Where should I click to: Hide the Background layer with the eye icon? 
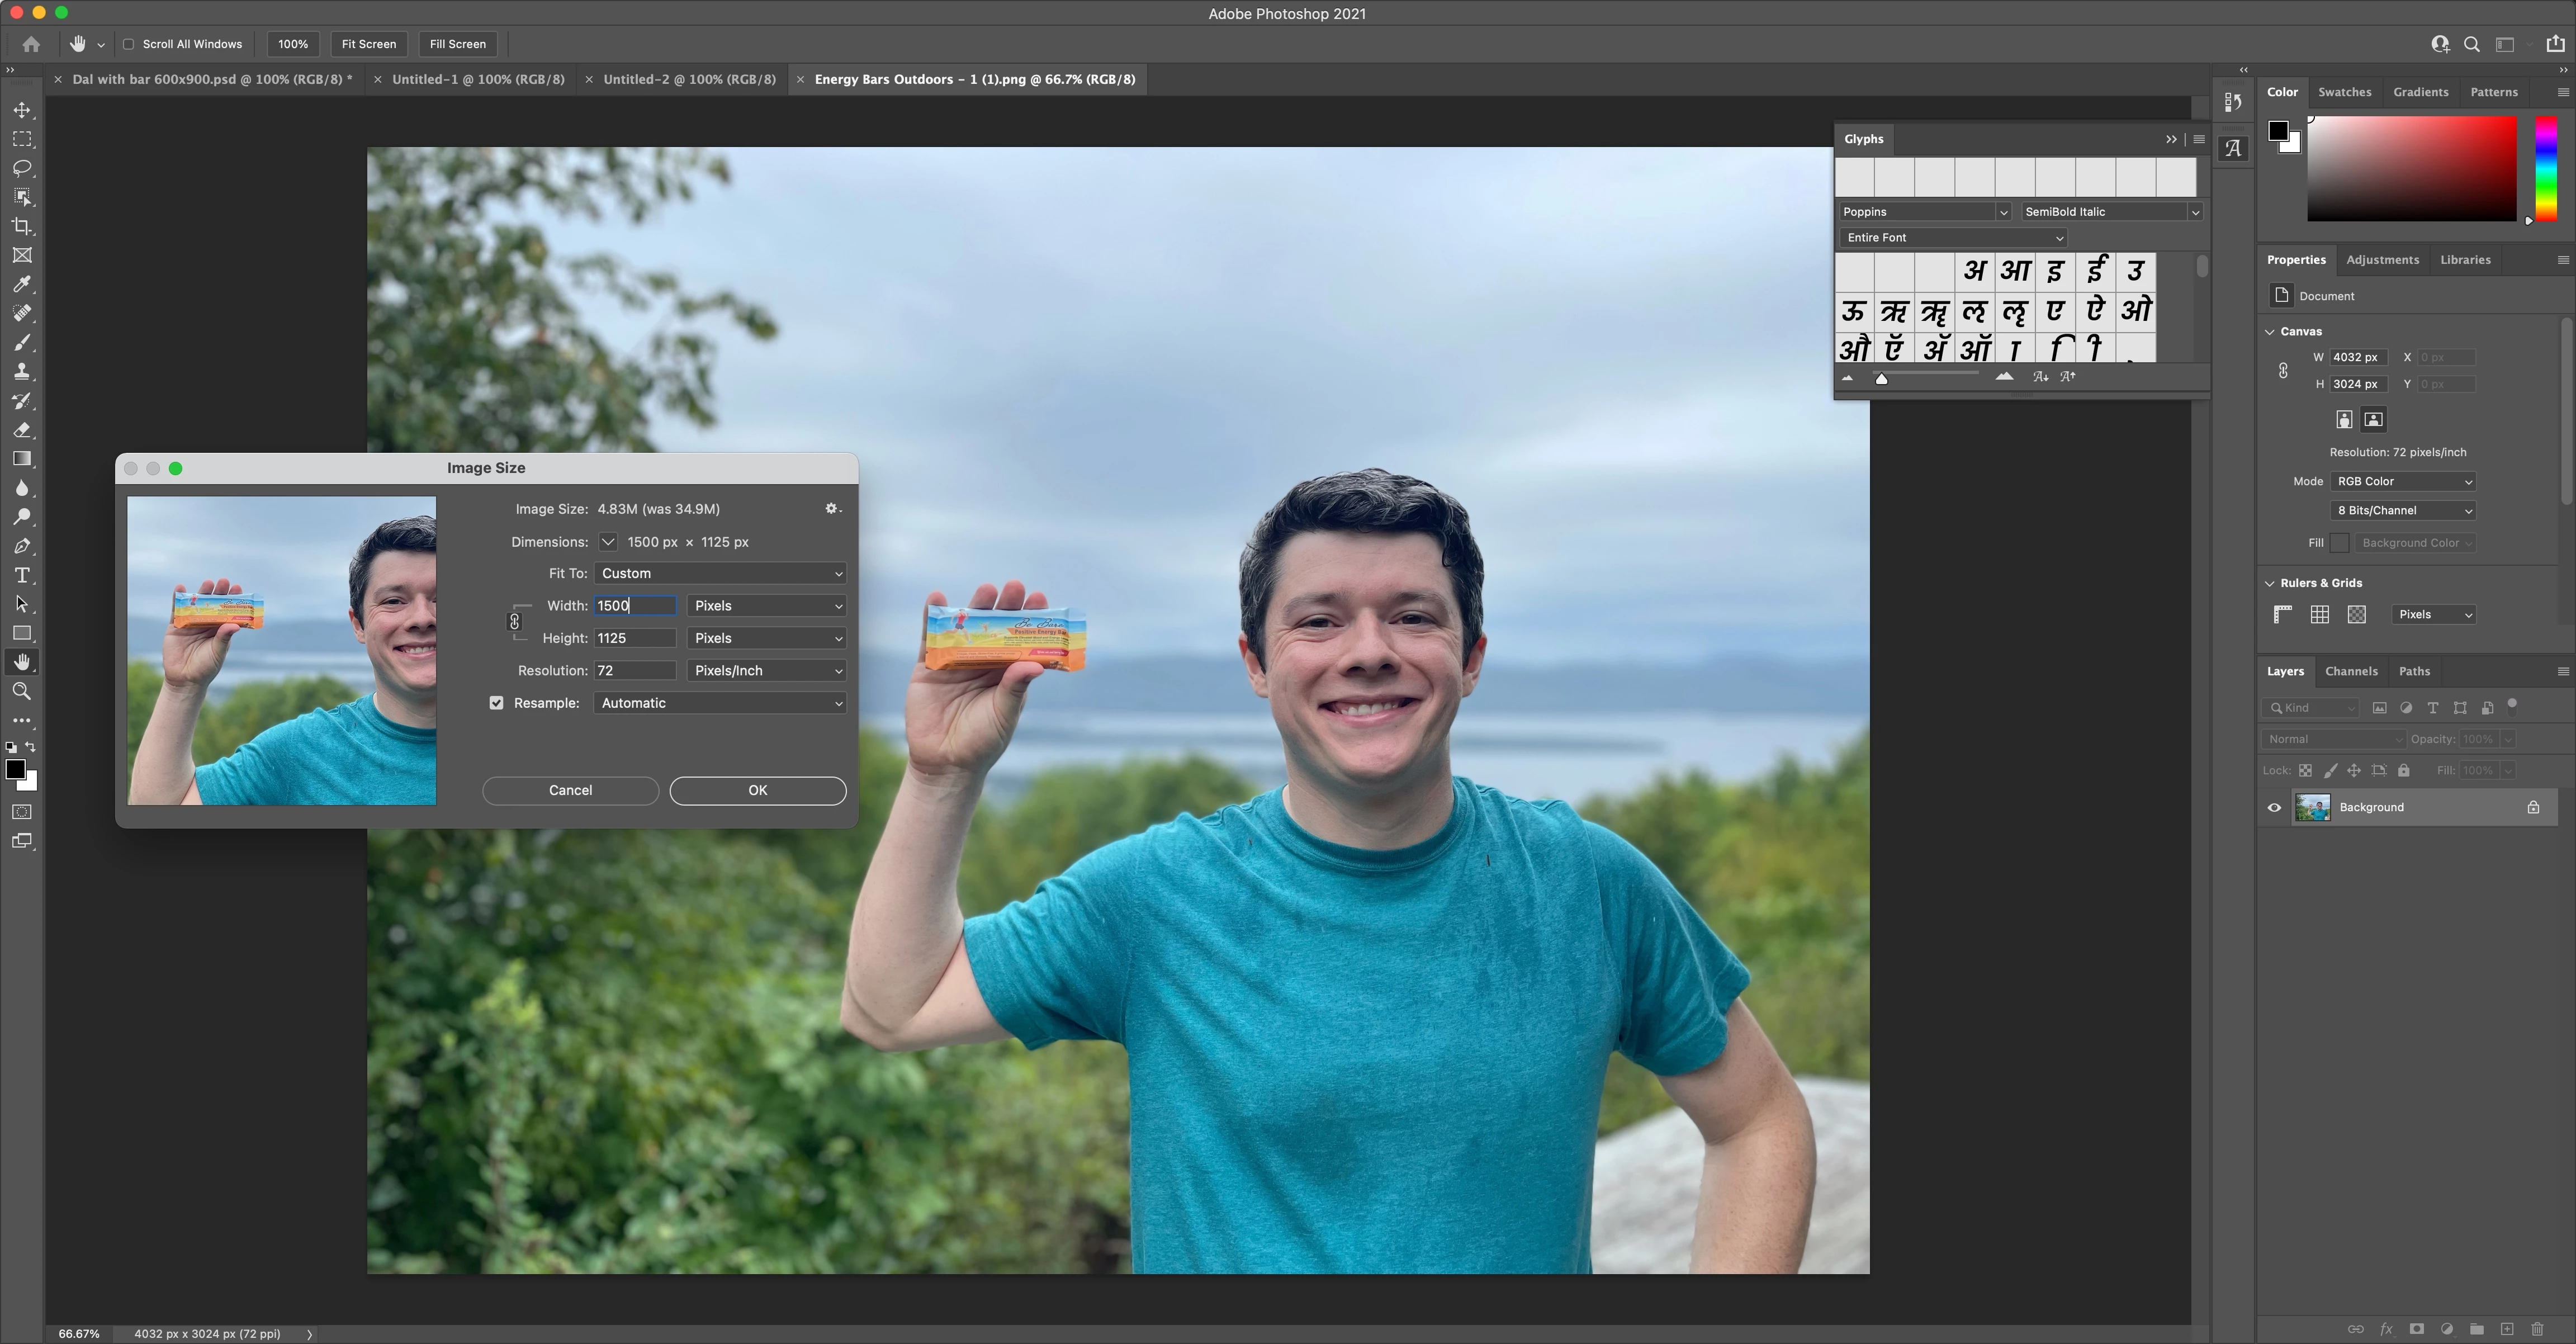2274,807
